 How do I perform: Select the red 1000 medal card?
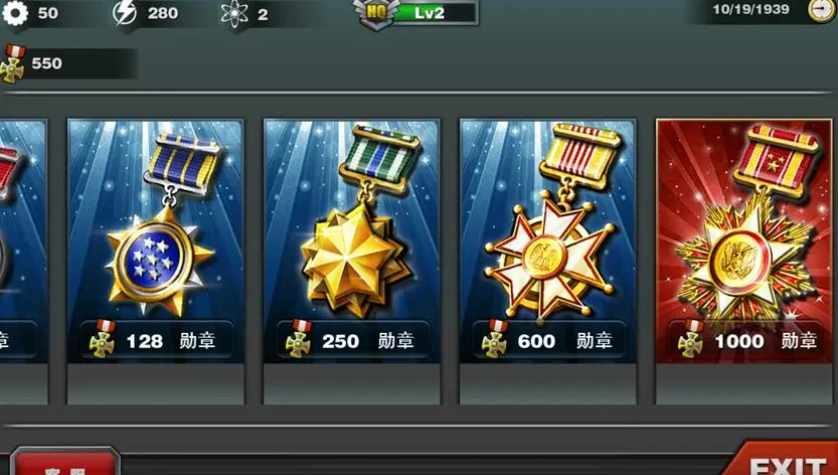pos(744,240)
